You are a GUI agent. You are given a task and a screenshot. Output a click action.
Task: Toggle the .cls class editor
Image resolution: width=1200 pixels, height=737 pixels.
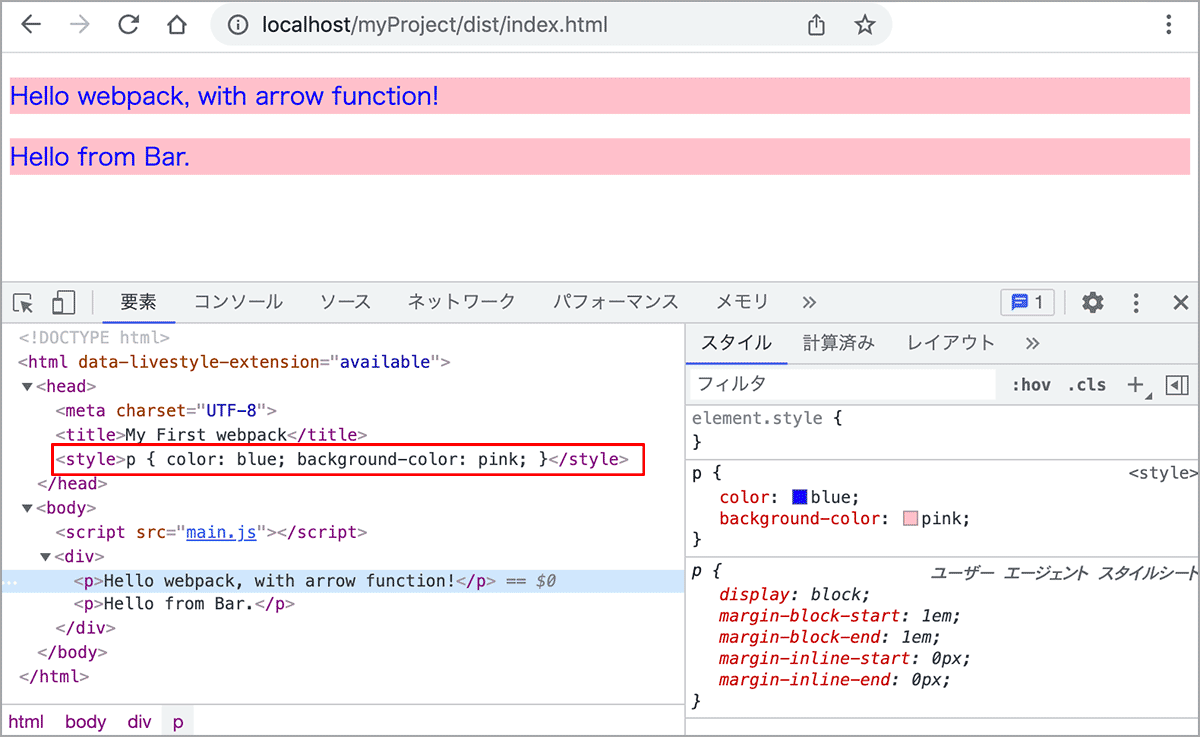coord(1087,385)
